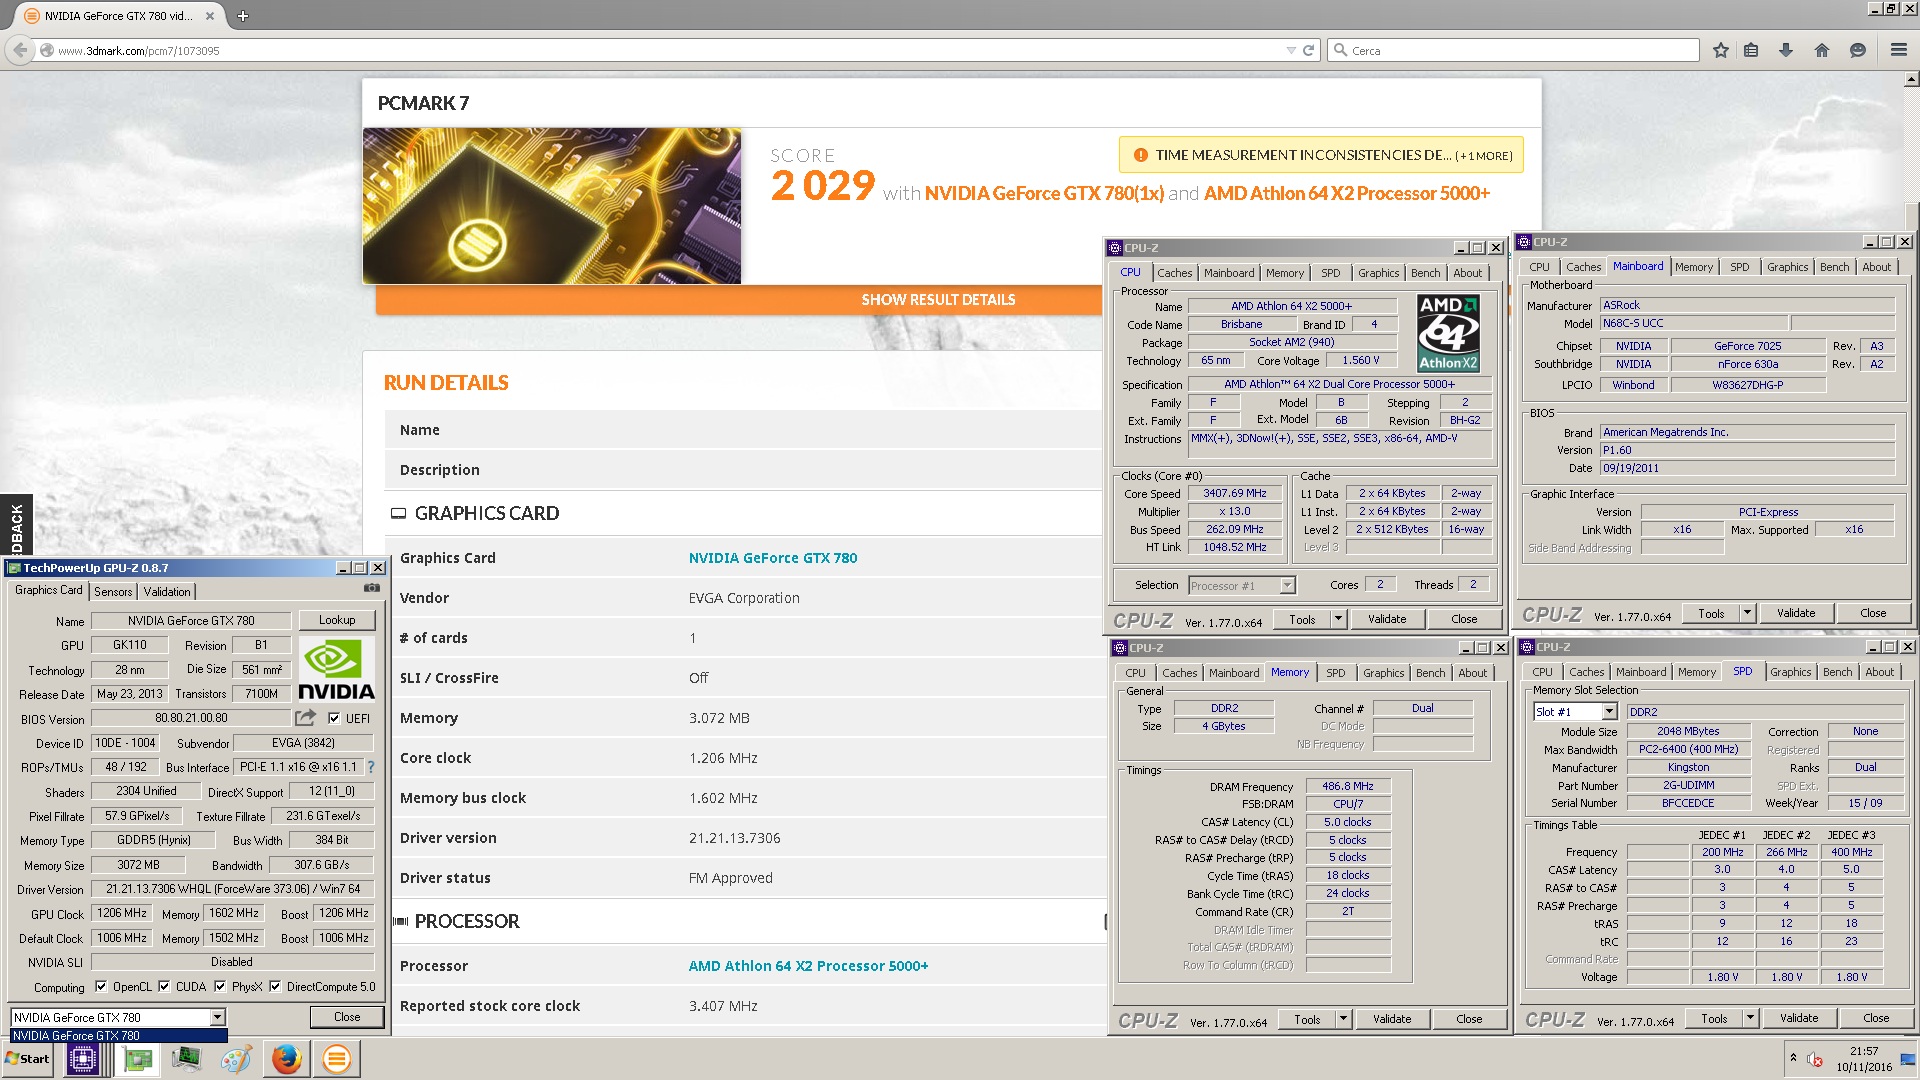Open the GPU-Z graphics card taskbar icon
The width and height of the screenshot is (1920, 1080).
click(x=138, y=1059)
